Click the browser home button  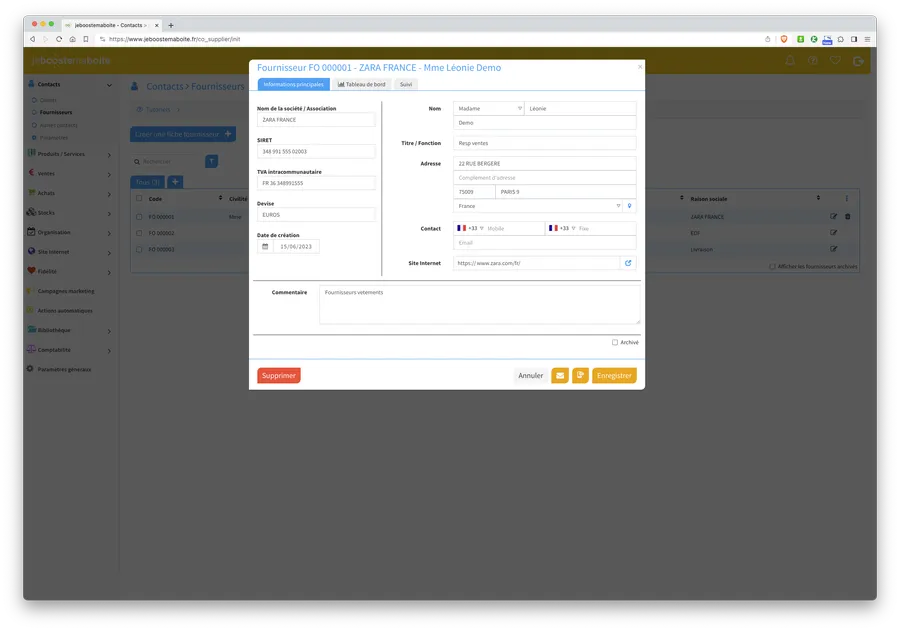click(72, 39)
